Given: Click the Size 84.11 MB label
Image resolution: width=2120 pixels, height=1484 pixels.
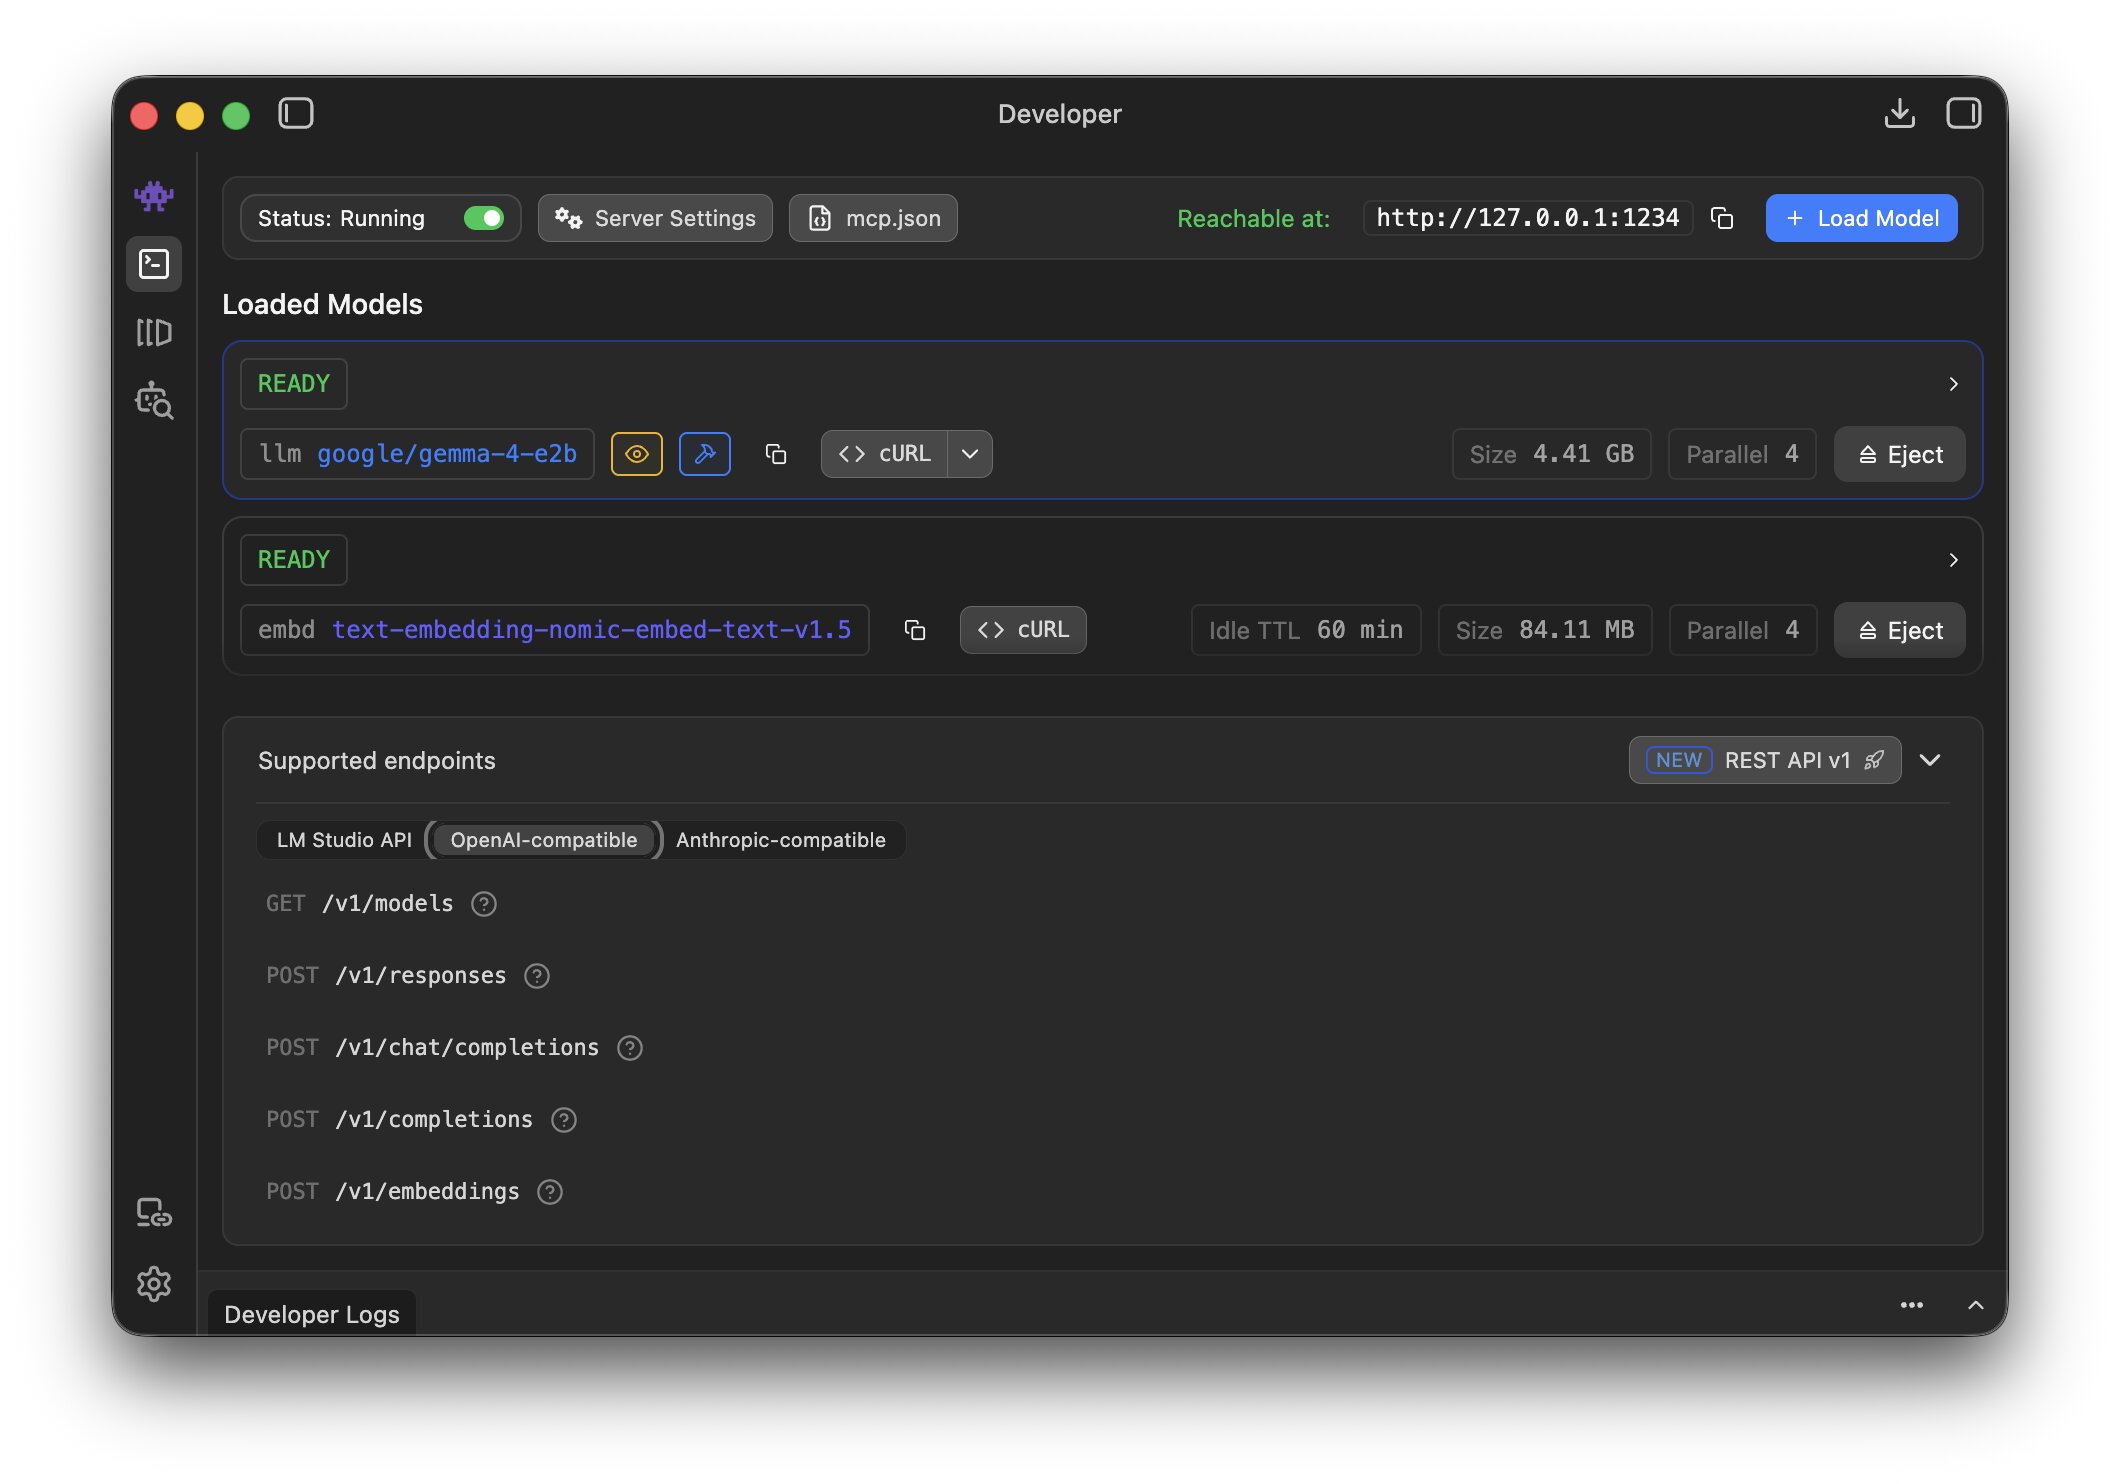Looking at the screenshot, I should [x=1545, y=630].
